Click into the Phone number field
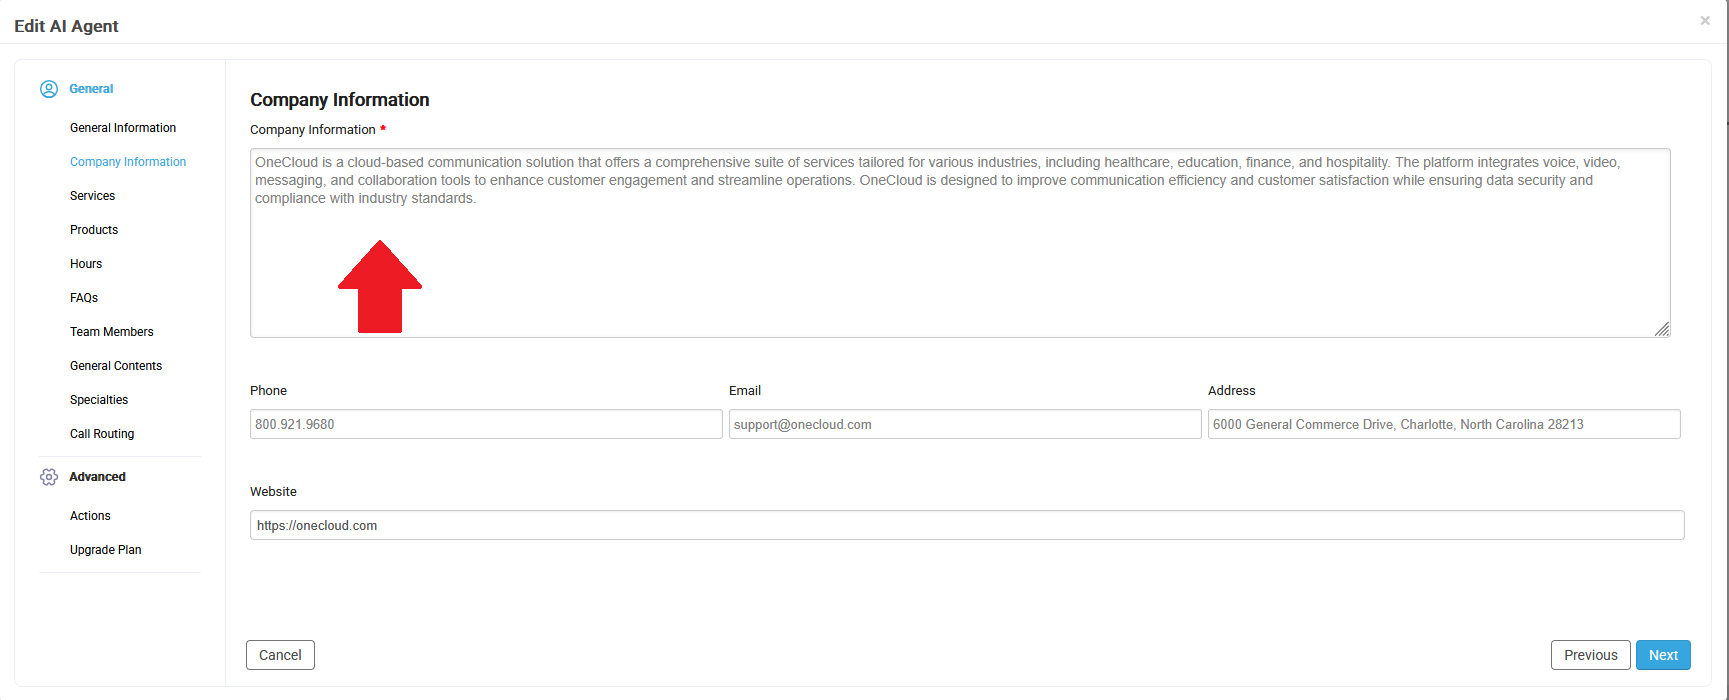 click(x=486, y=424)
